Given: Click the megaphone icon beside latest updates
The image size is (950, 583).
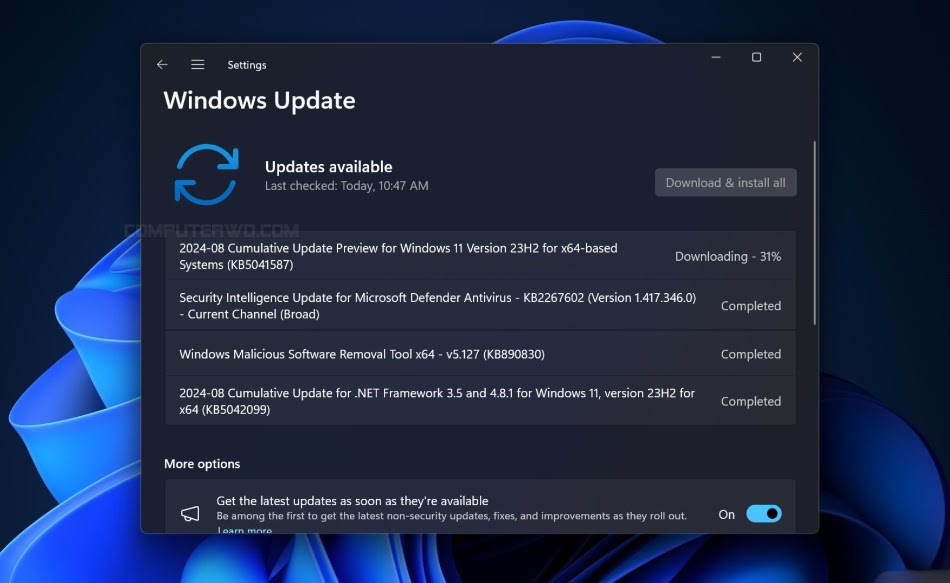Looking at the screenshot, I should pyautogui.click(x=190, y=514).
